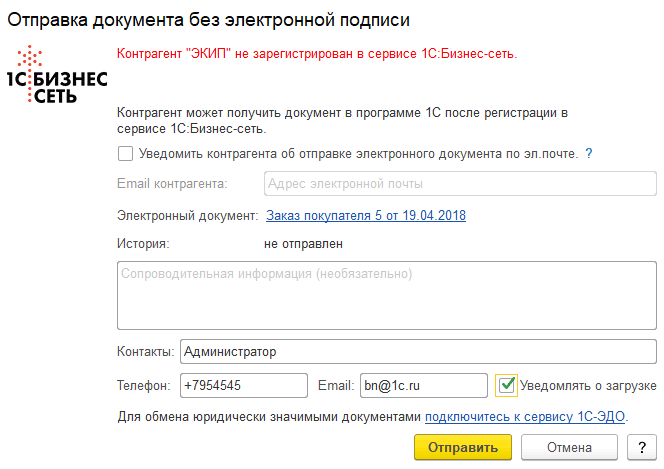
Task: Click the 1С:Бизнес-сеть logo
Action: pos(56,77)
